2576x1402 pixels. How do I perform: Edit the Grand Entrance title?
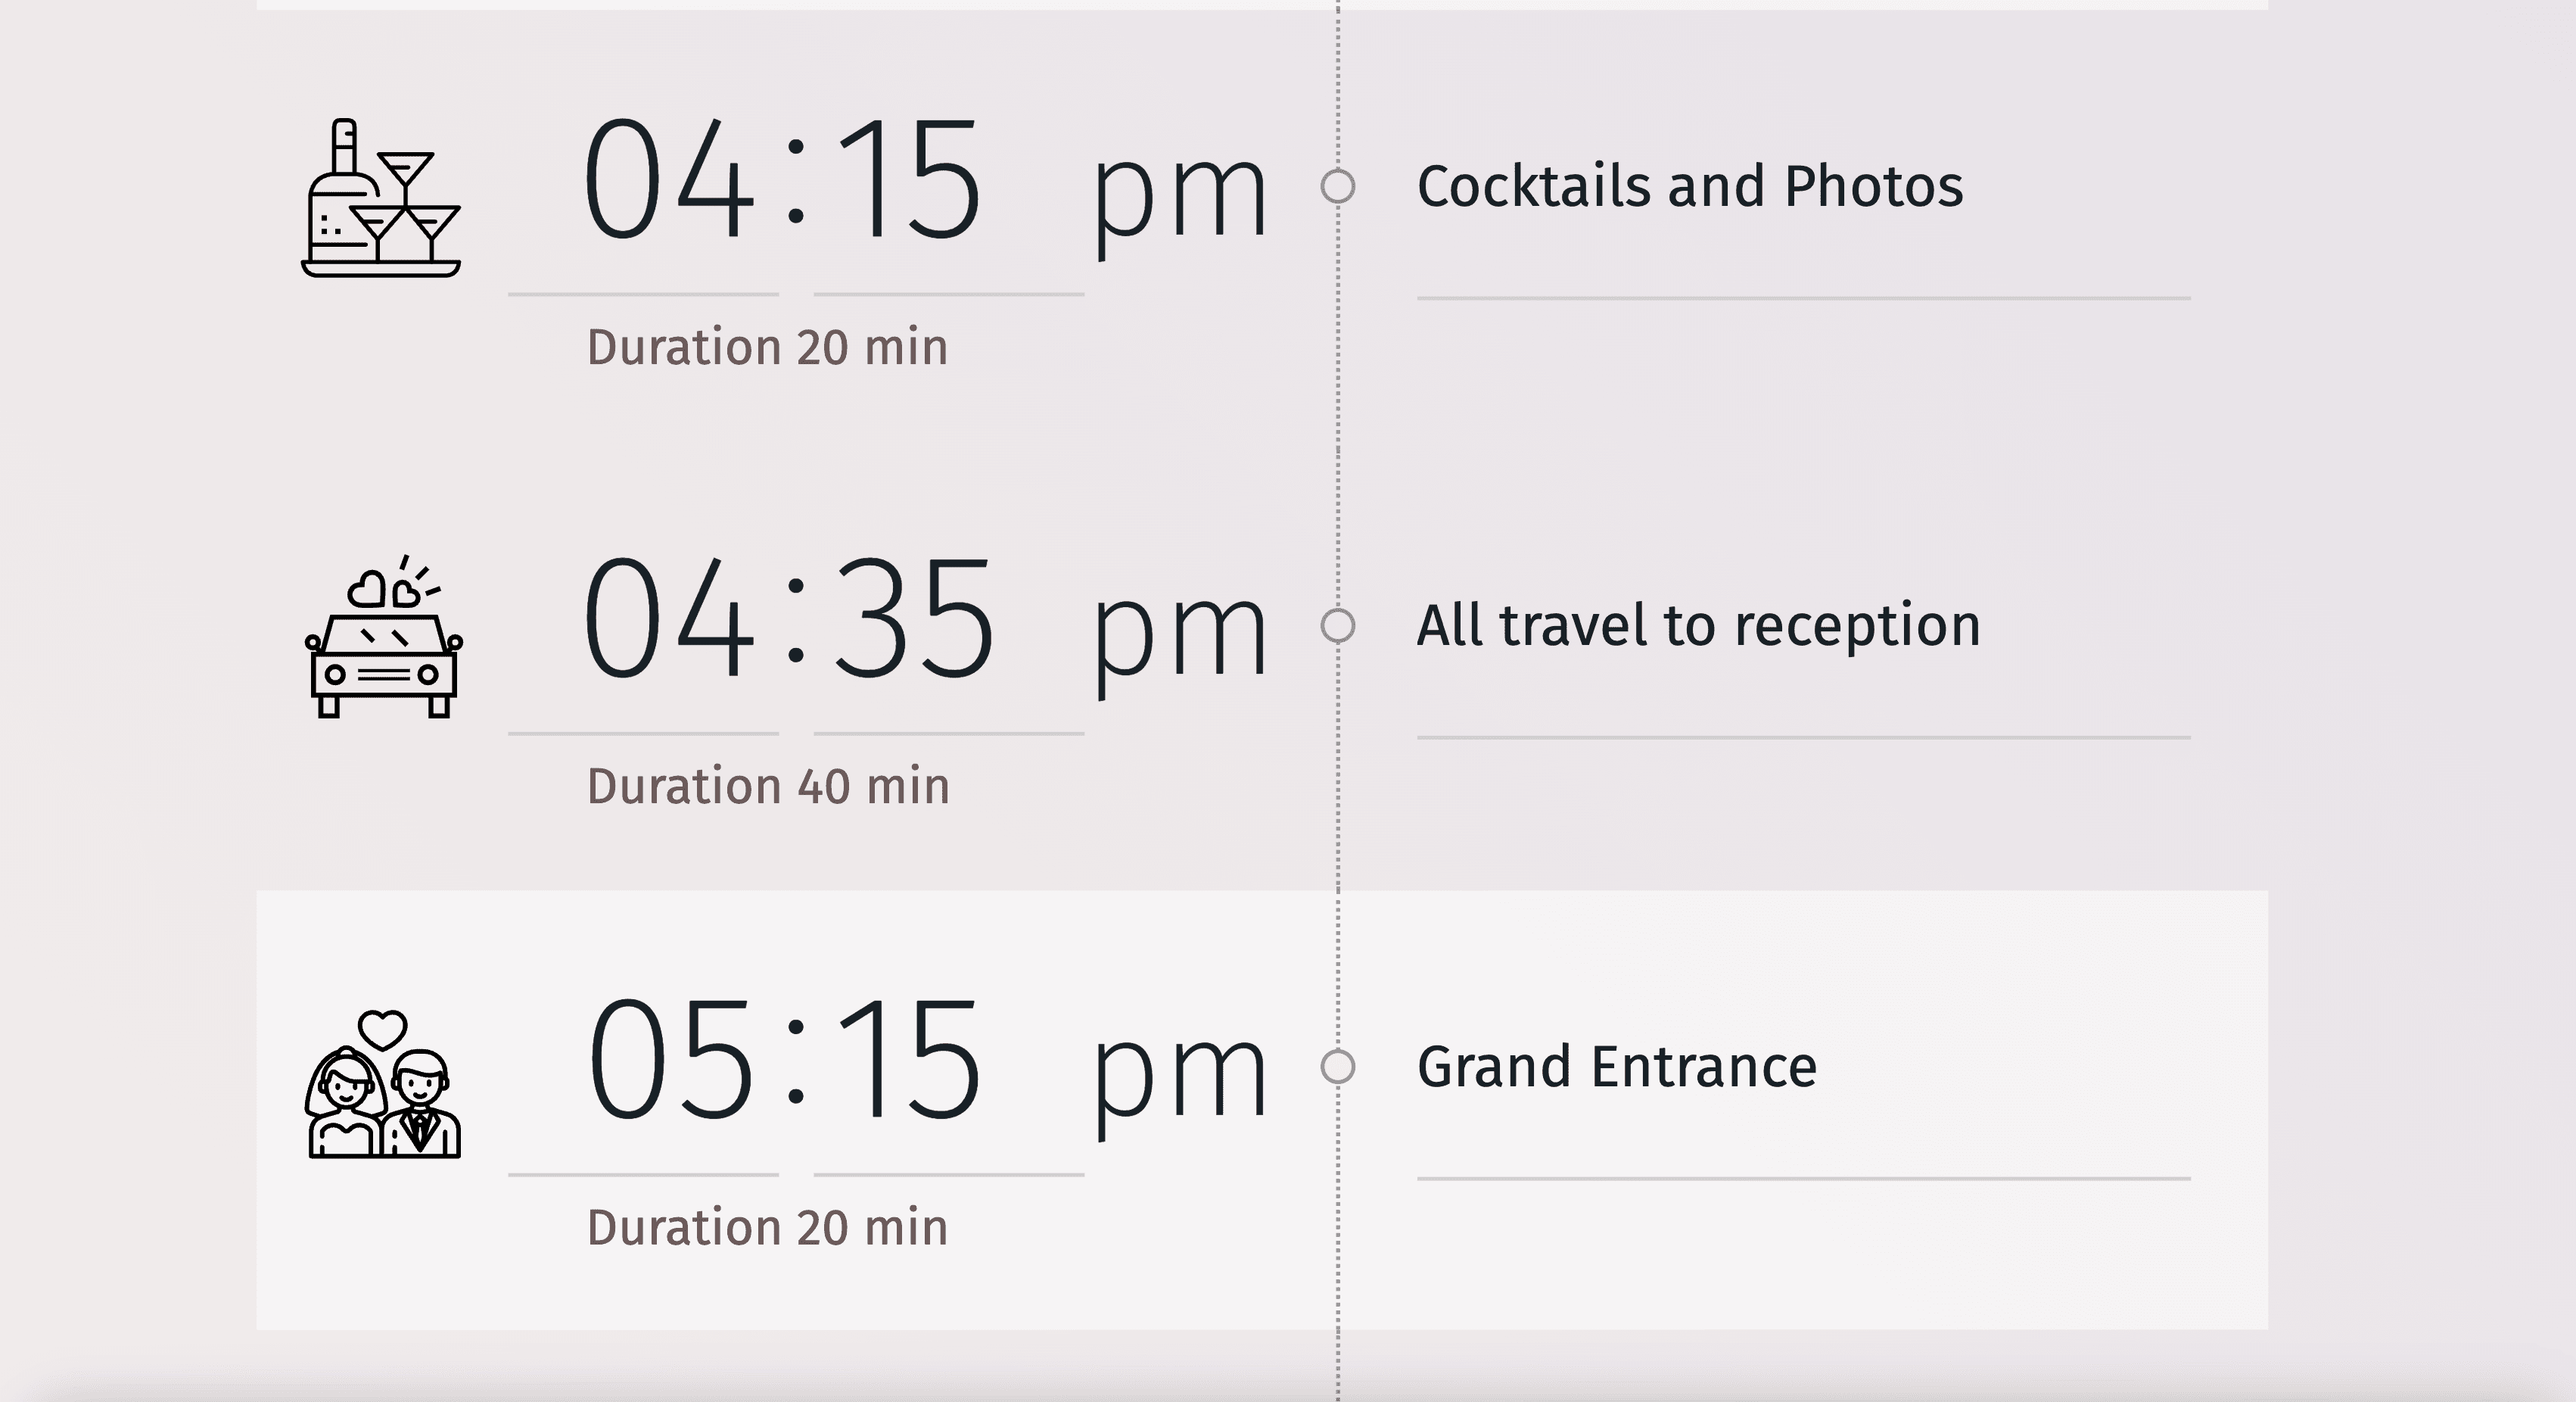(x=1617, y=1067)
